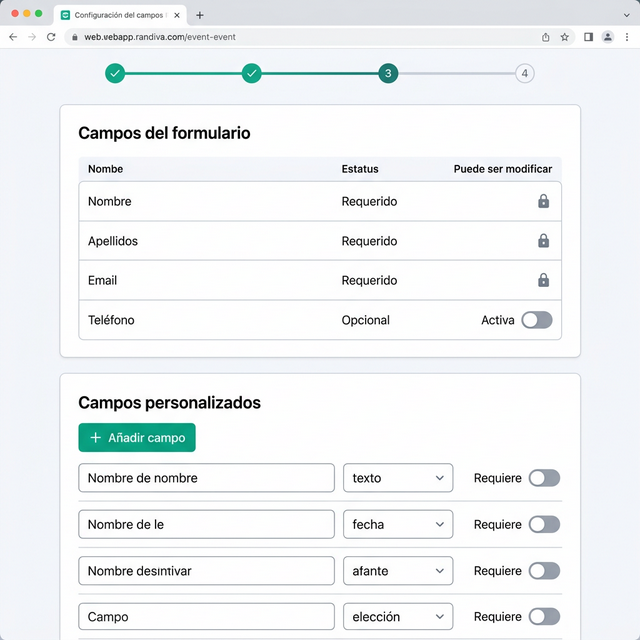Go to second completed step checkmark

(251, 73)
